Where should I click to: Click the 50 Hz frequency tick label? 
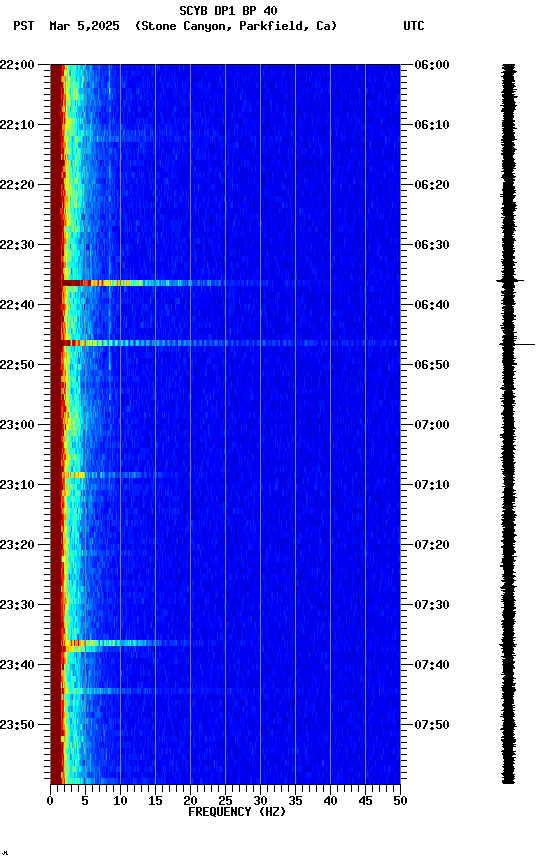click(x=400, y=801)
